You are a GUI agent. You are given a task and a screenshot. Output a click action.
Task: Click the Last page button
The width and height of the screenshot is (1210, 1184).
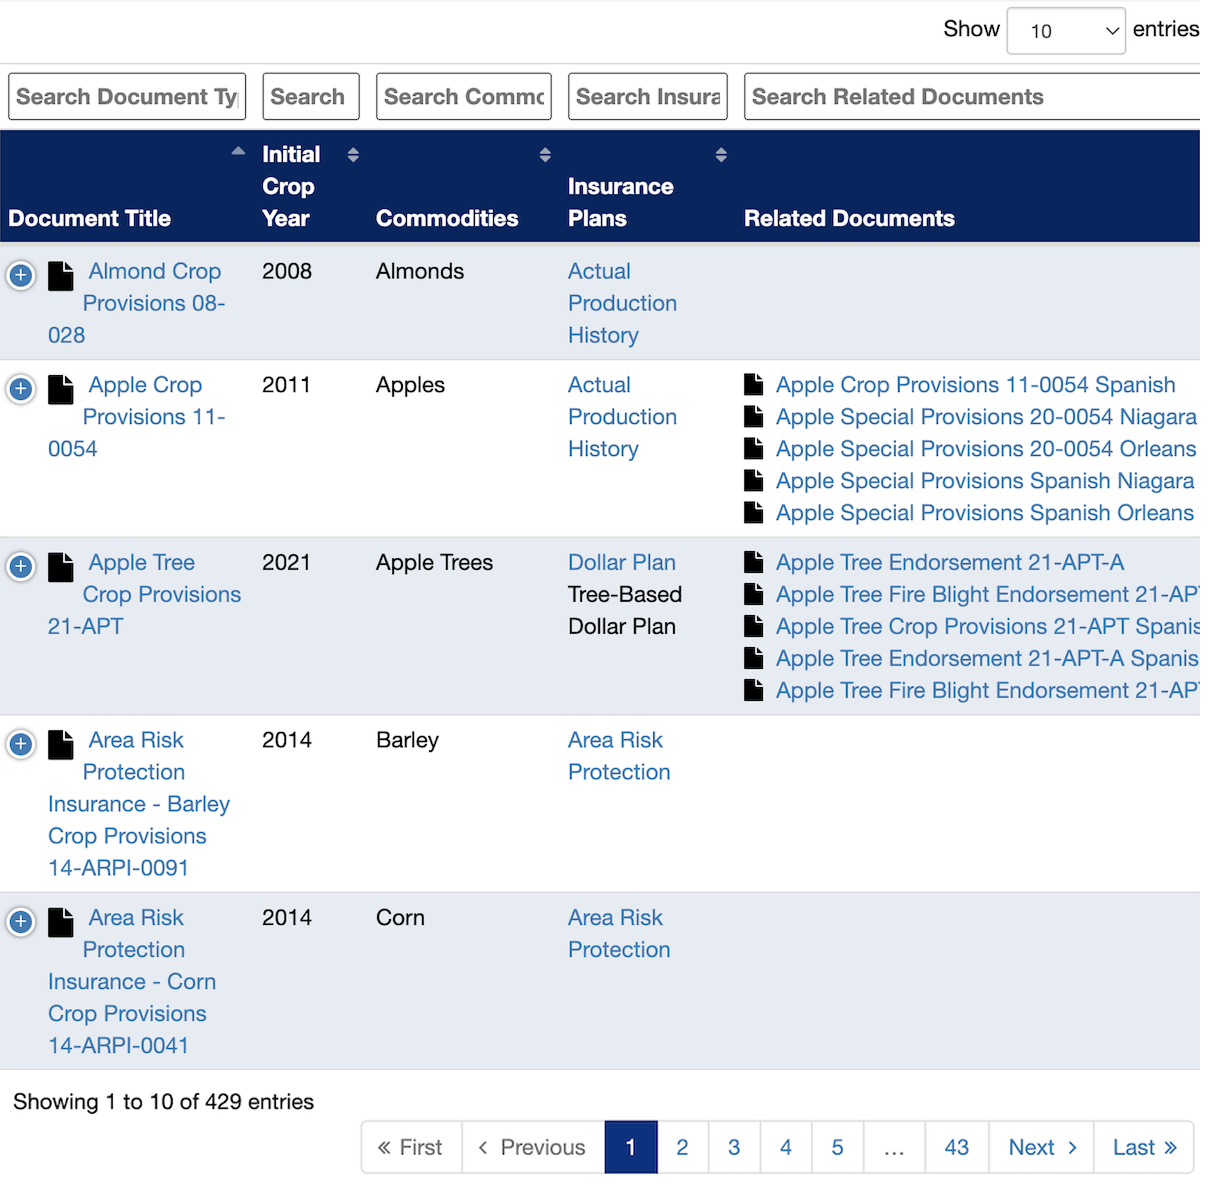point(1144,1147)
